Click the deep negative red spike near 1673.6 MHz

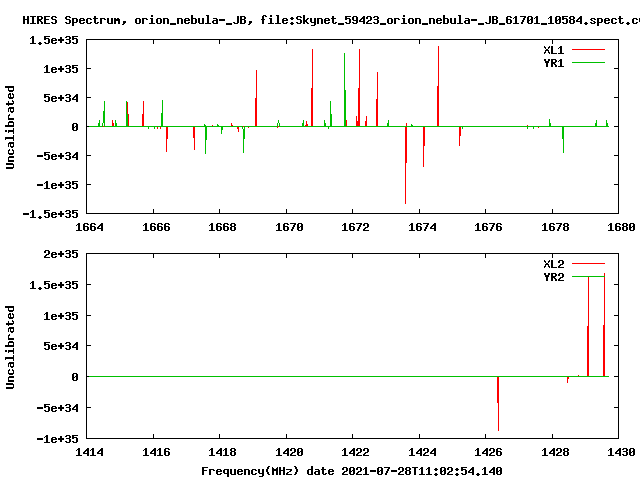pyautogui.click(x=406, y=165)
